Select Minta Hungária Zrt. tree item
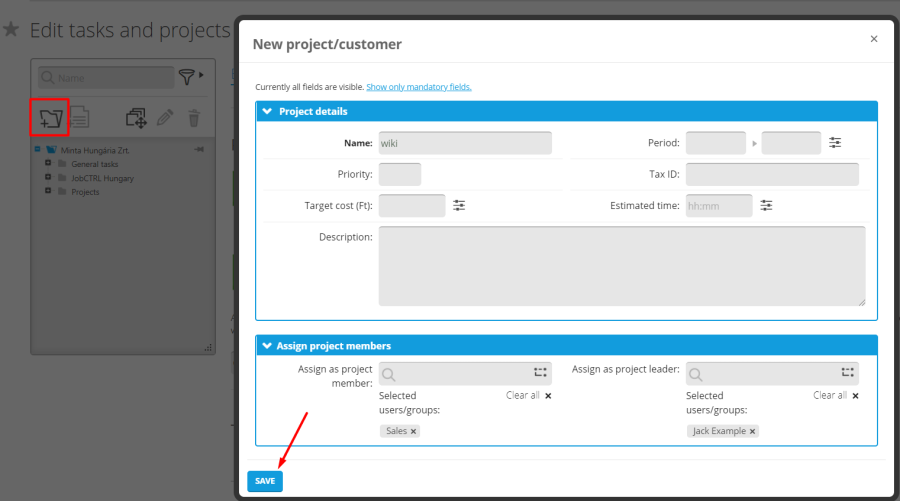 95,150
